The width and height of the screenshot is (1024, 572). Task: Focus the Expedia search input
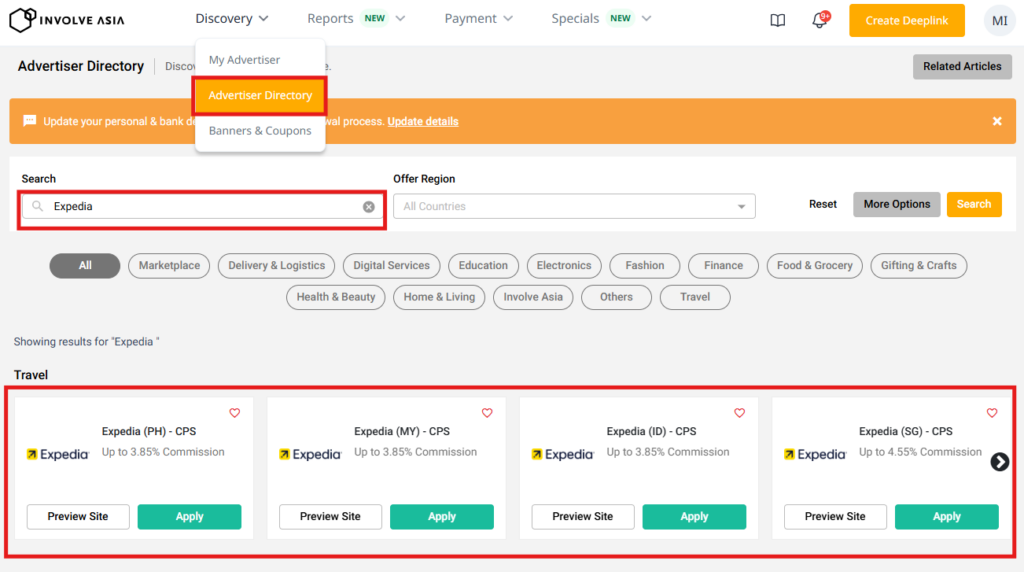point(202,206)
